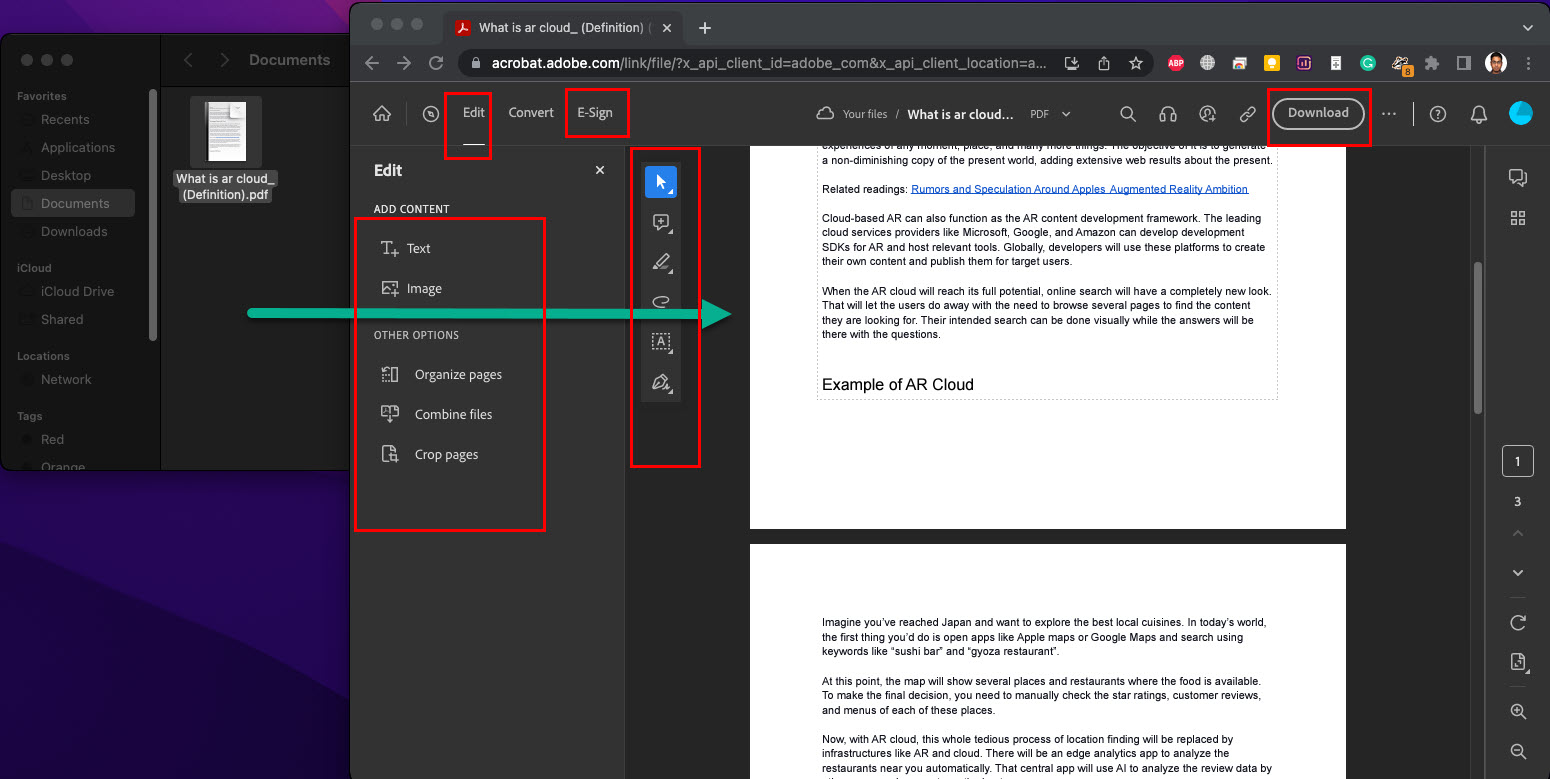Open Network in Finder sidebar
Image resolution: width=1550 pixels, height=779 pixels.
tap(66, 379)
